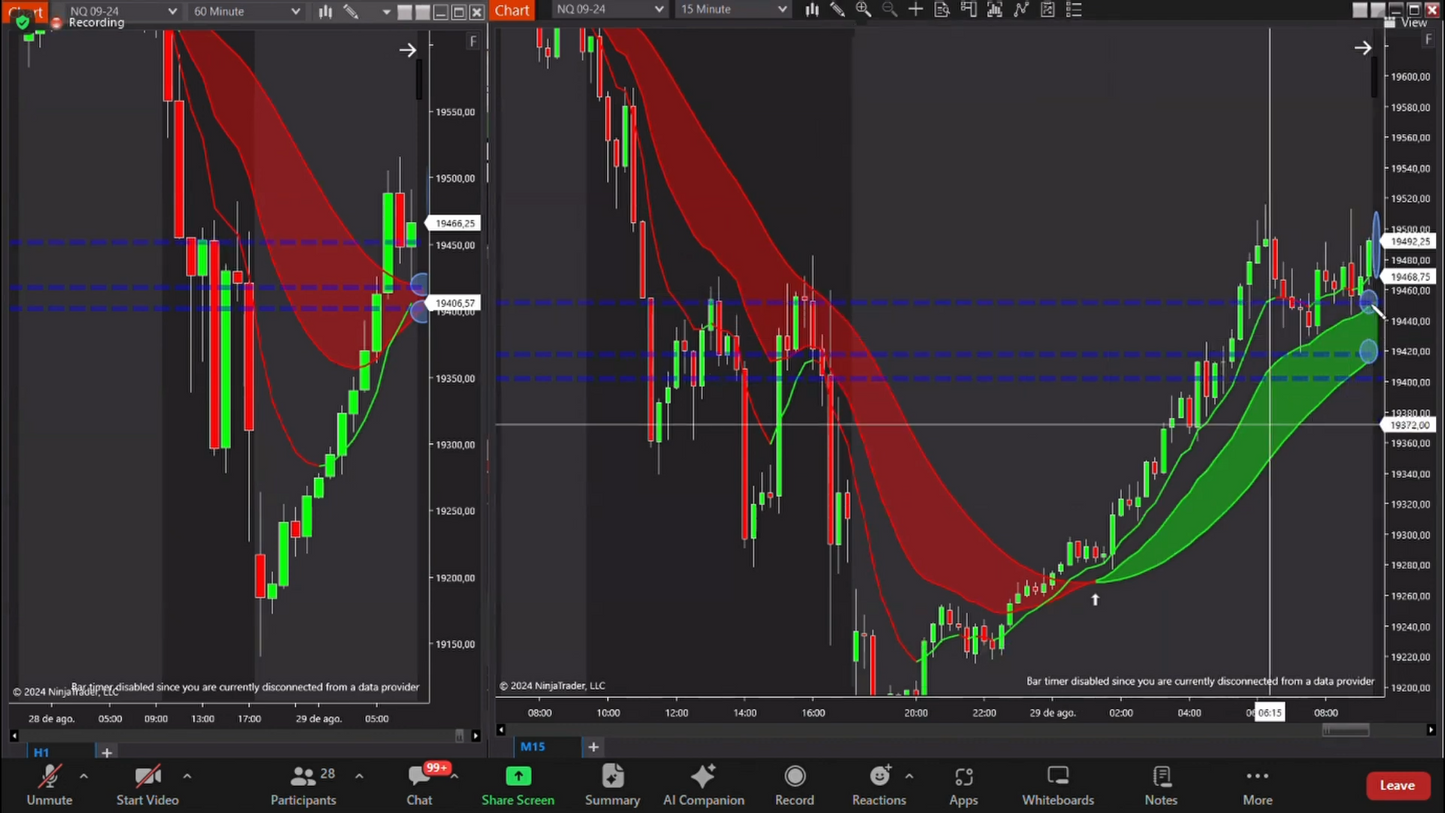Image resolution: width=1445 pixels, height=813 pixels.
Task: Select the H1 chart tab
Action: (x=41, y=752)
